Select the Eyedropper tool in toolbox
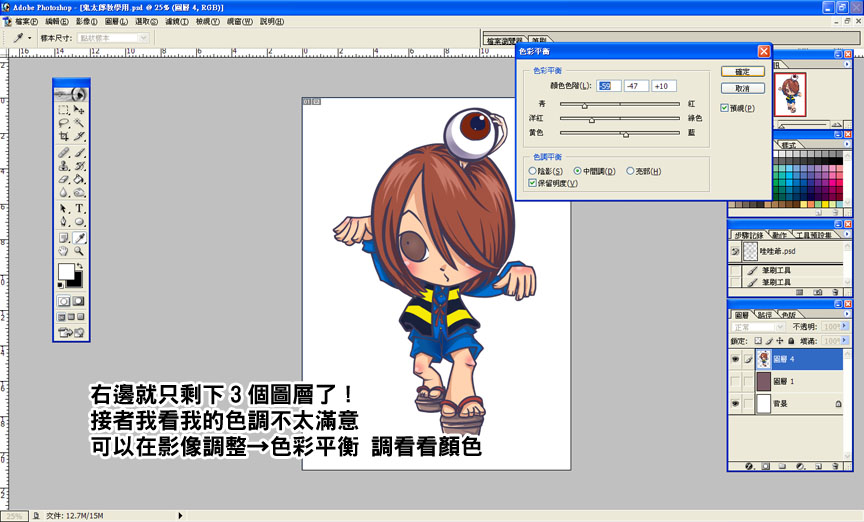 tap(79, 238)
